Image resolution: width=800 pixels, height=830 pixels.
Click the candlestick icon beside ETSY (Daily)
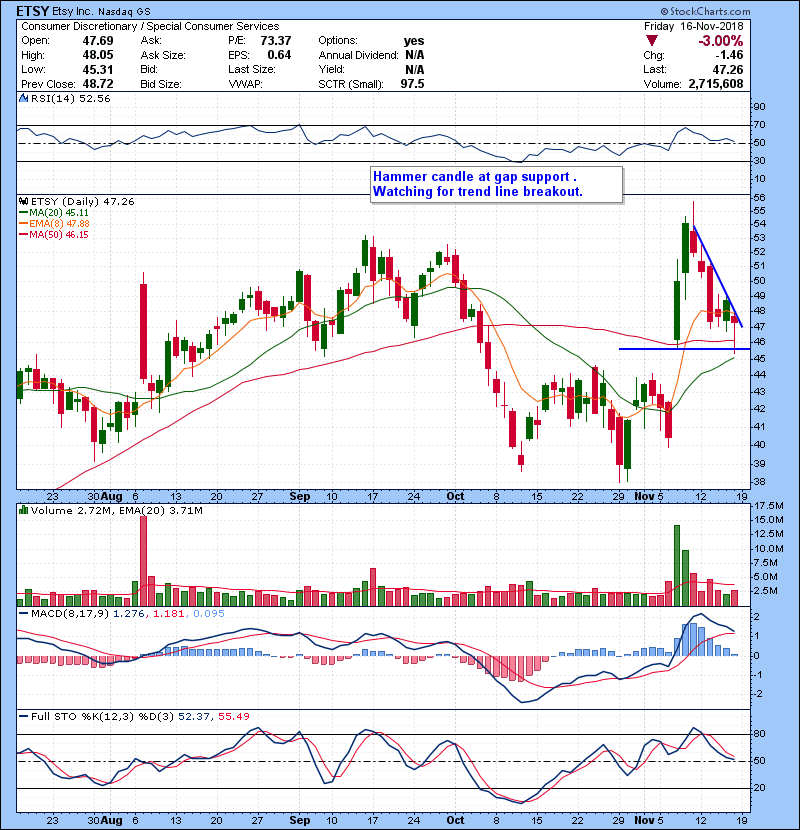23,201
